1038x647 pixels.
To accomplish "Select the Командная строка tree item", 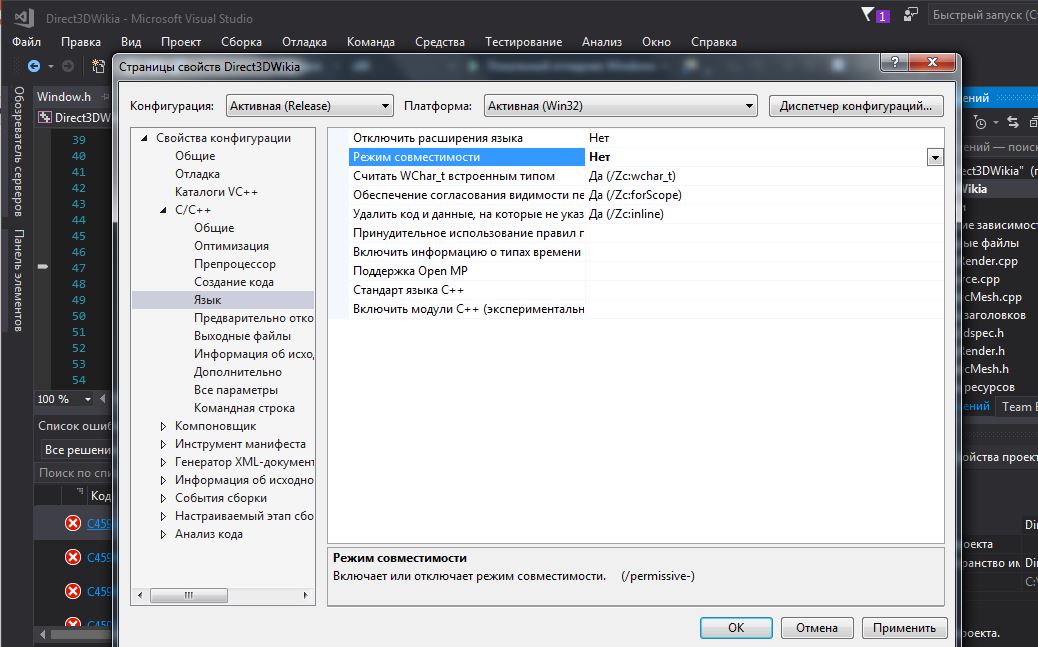I will click(244, 408).
